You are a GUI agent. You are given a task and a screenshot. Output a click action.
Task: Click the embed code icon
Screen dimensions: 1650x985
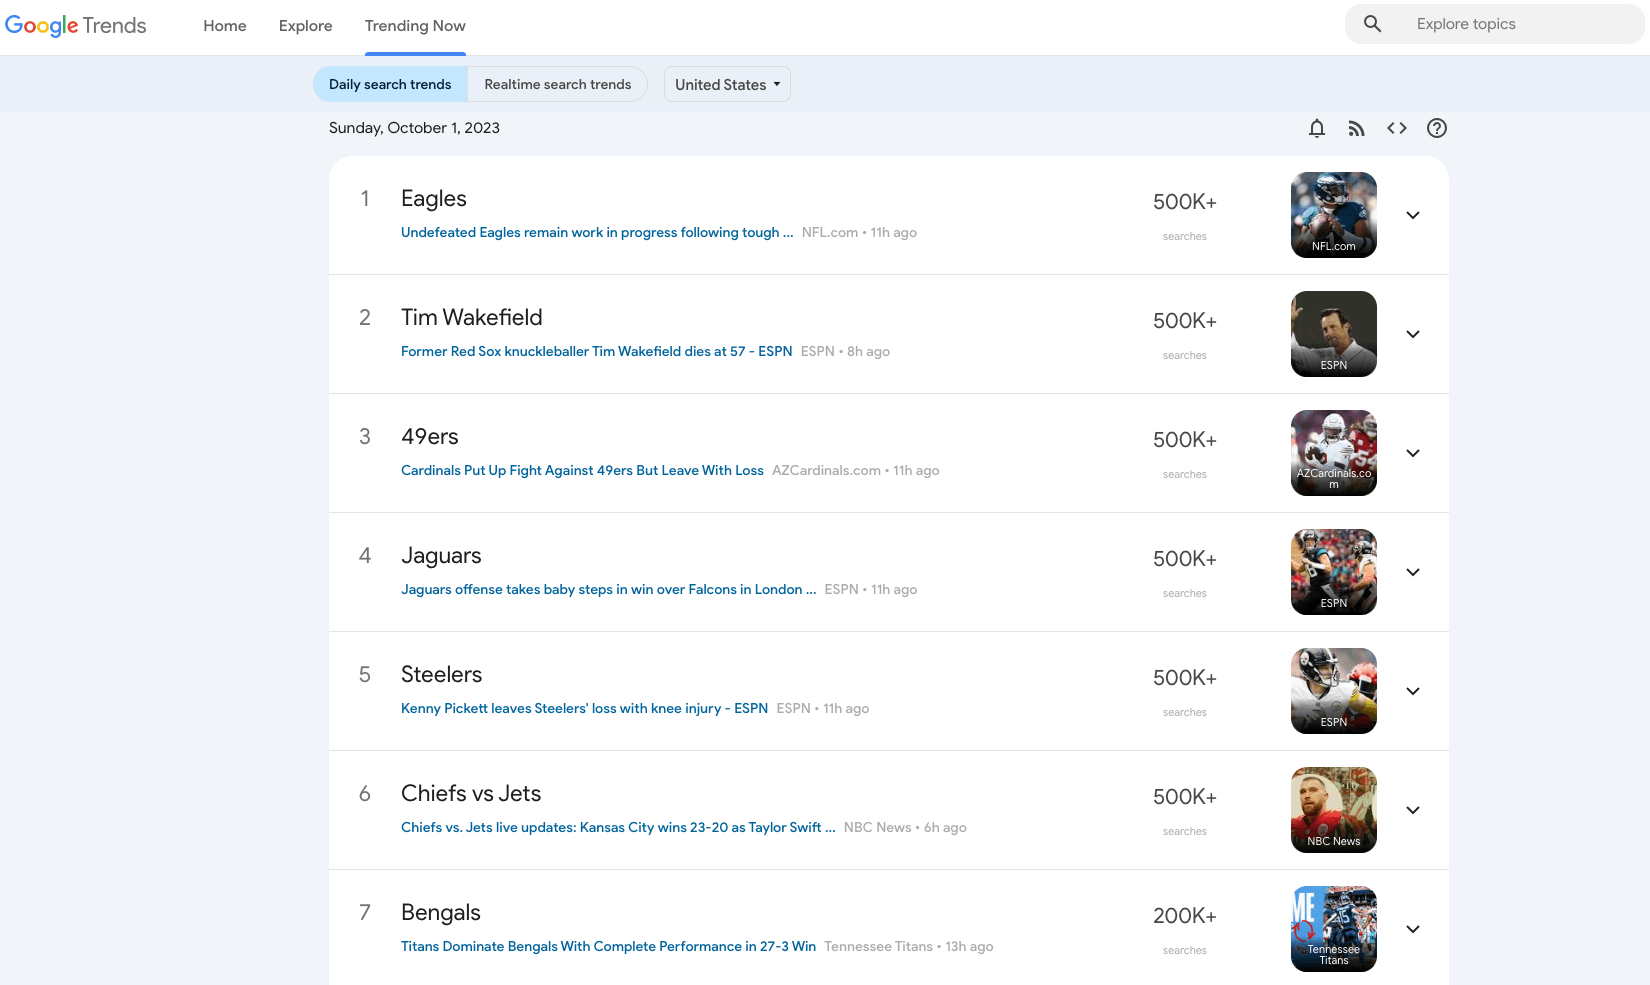pyautogui.click(x=1397, y=128)
